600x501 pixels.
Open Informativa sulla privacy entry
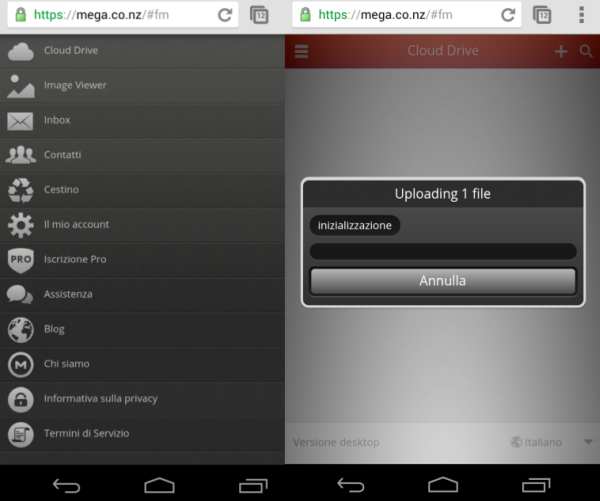coord(142,400)
